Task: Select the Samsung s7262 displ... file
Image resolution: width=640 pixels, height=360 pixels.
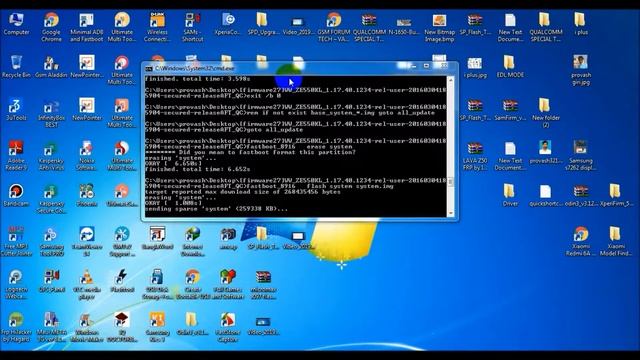Action: pos(580,156)
